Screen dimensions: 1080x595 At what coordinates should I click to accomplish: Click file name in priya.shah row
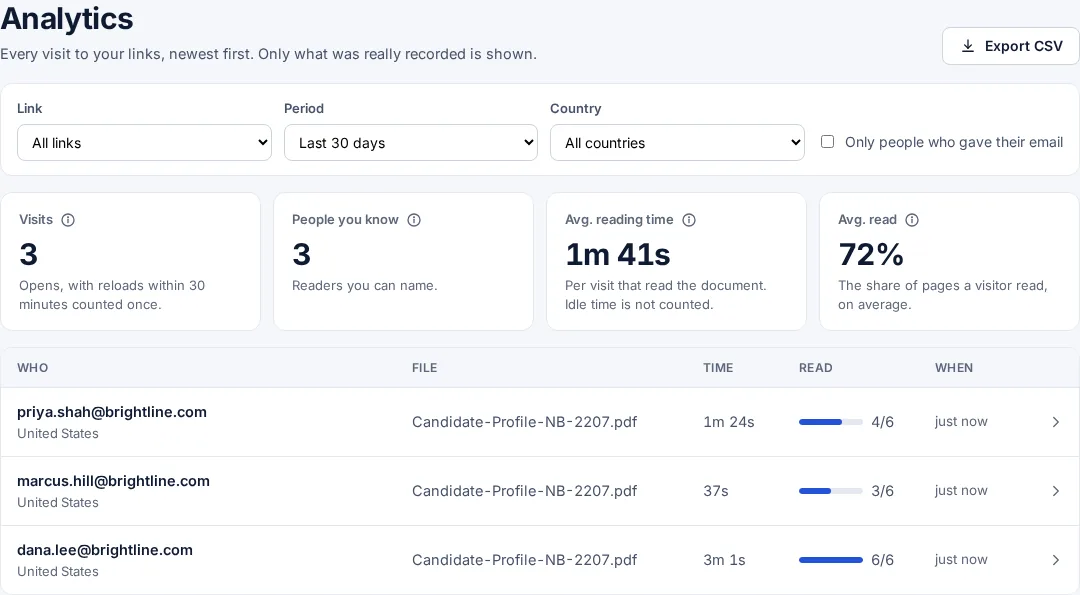(524, 422)
